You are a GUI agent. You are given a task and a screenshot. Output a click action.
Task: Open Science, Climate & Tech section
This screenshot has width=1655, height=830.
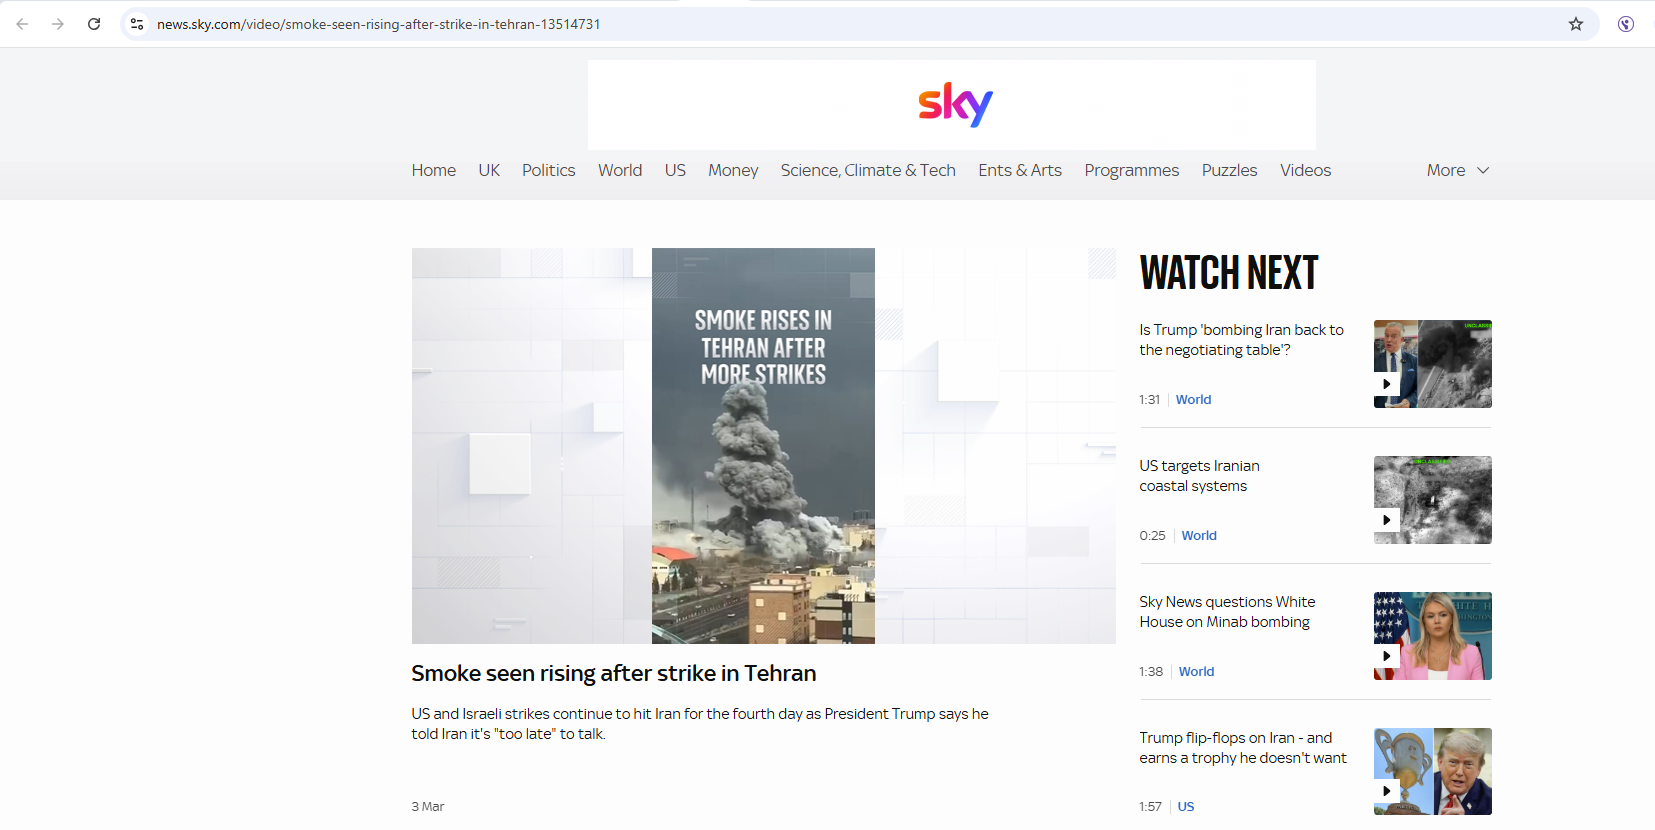point(868,170)
